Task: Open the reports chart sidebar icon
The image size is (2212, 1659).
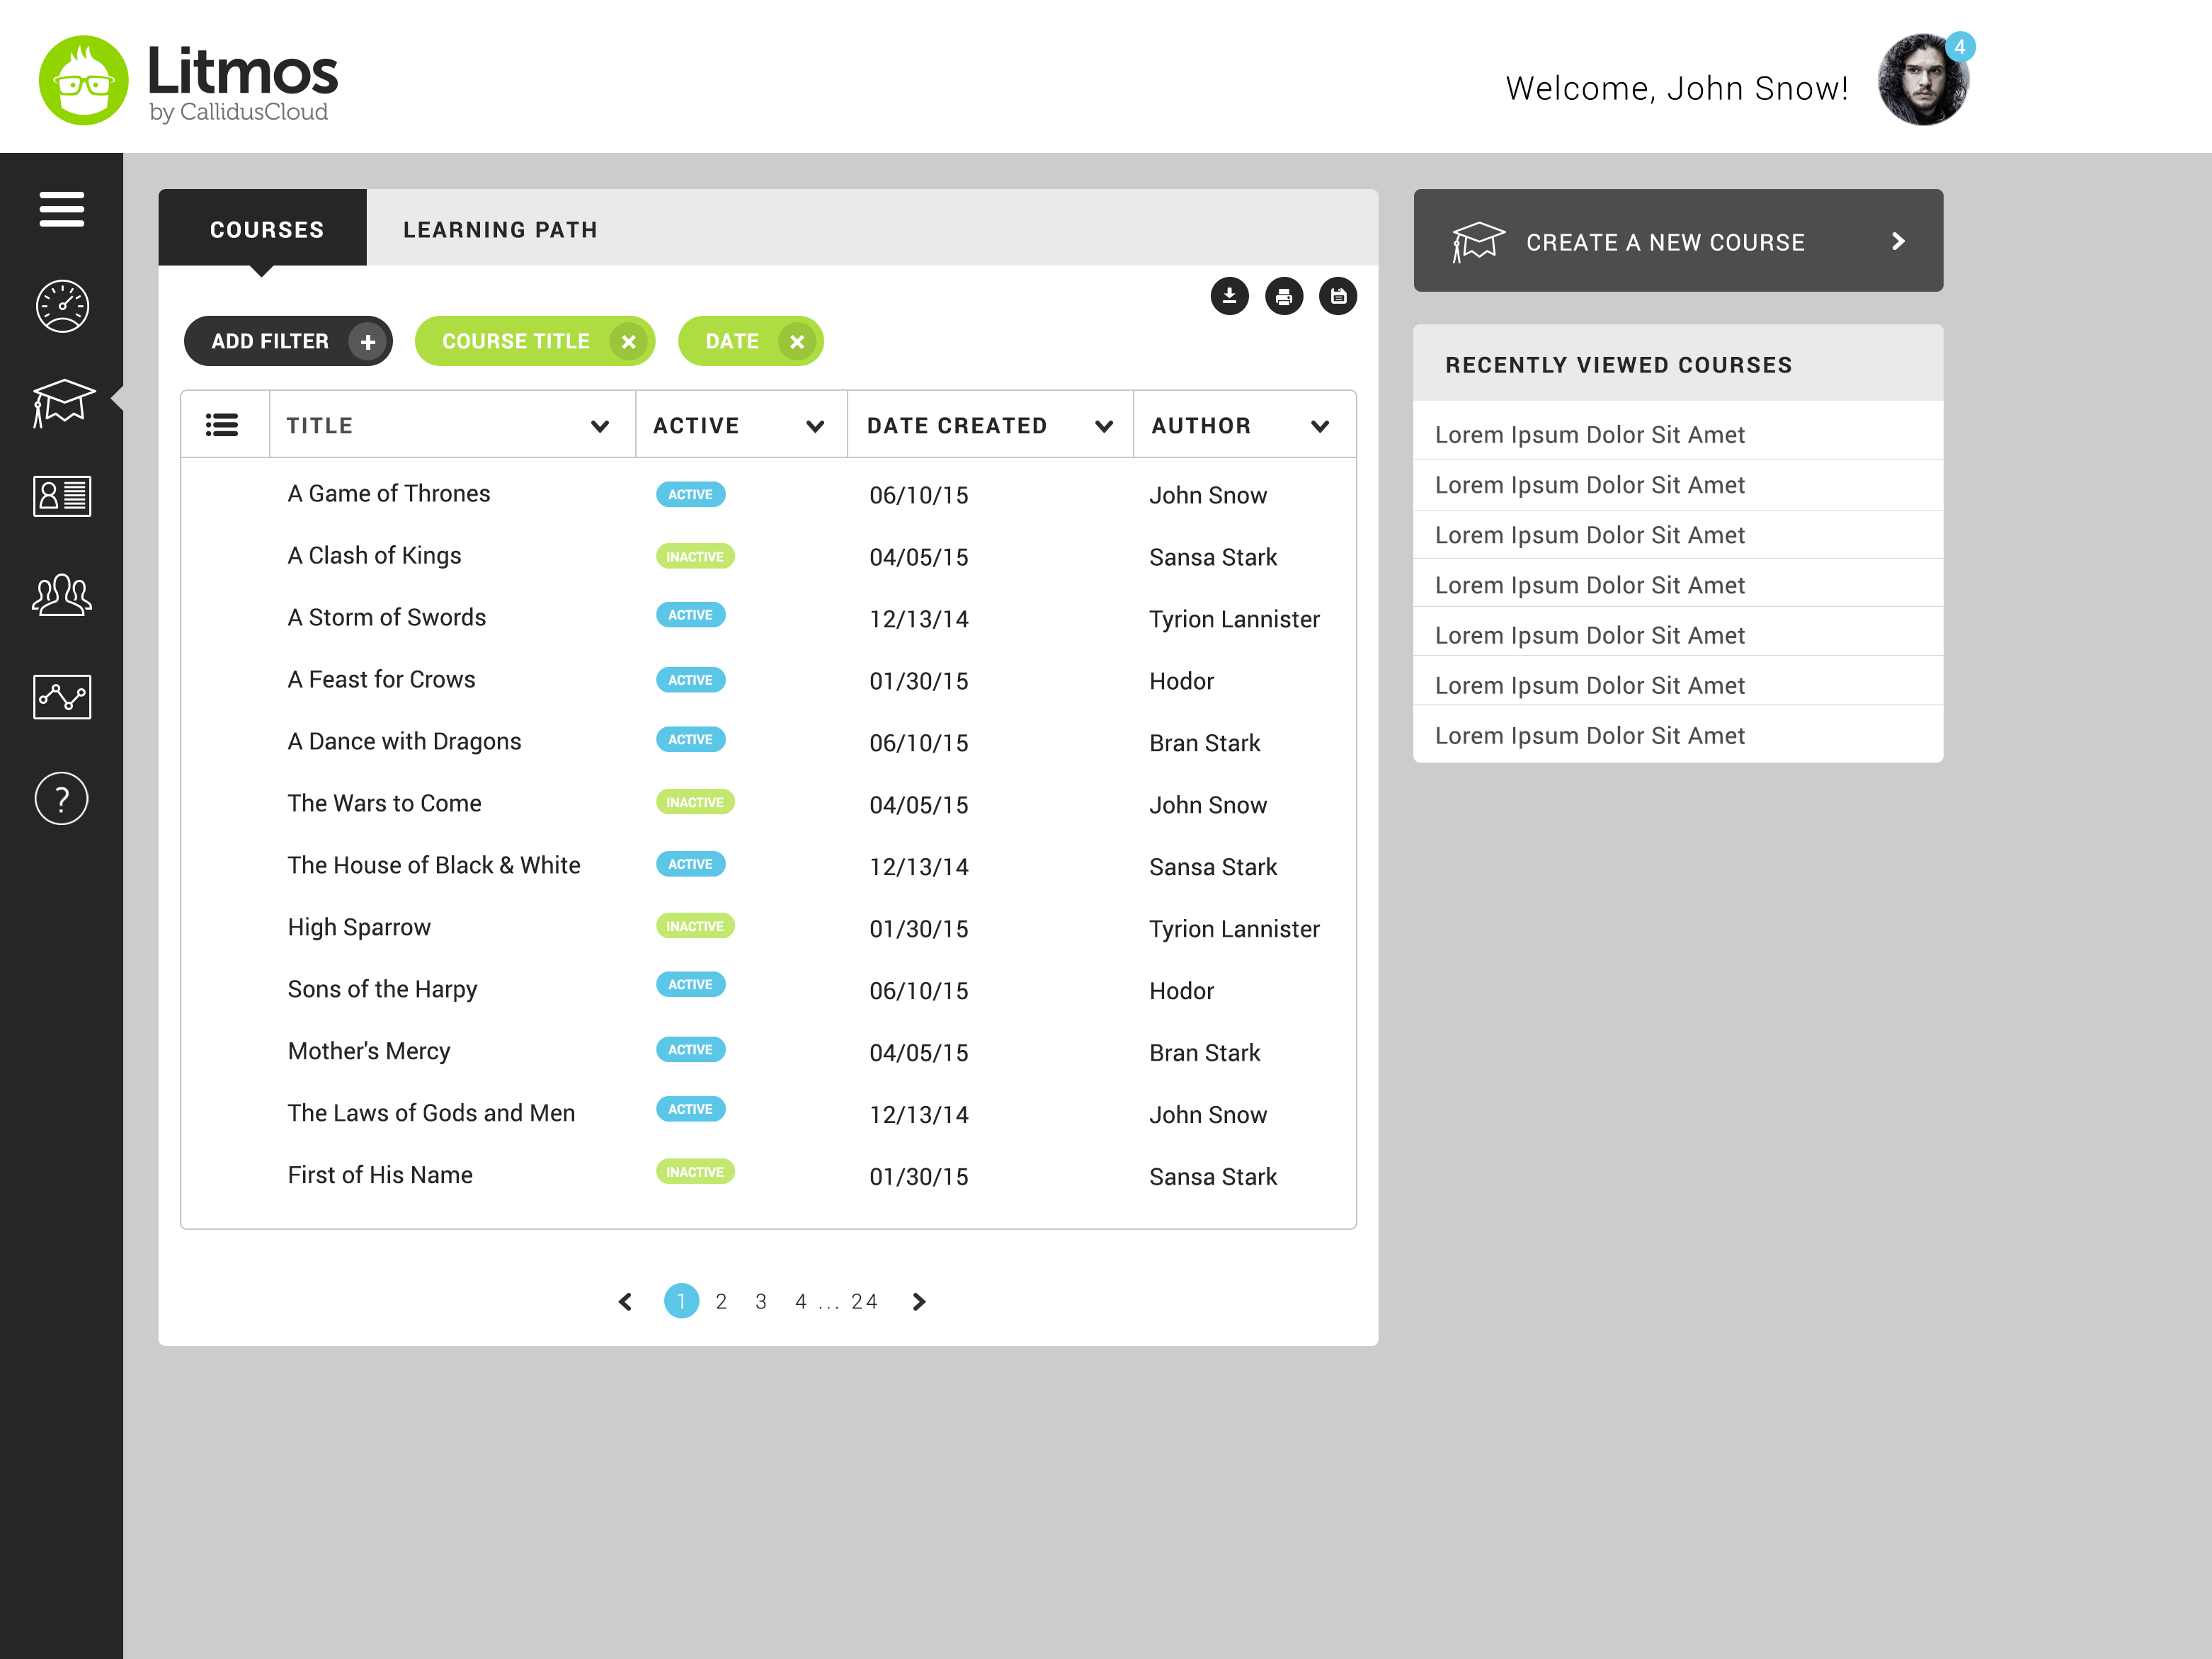Action: (62, 696)
